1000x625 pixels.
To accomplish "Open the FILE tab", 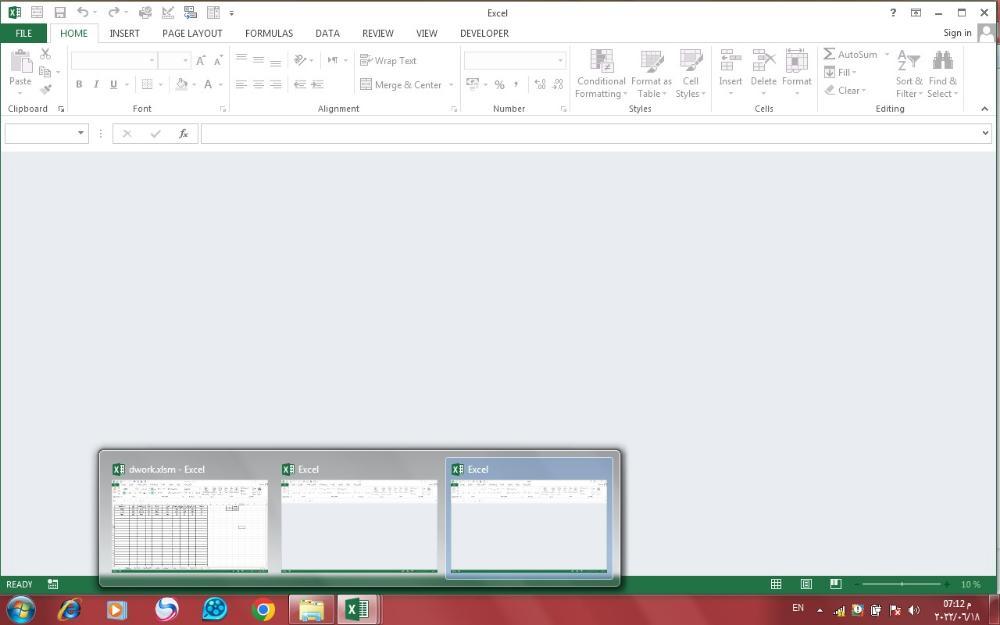I will tap(24, 33).
